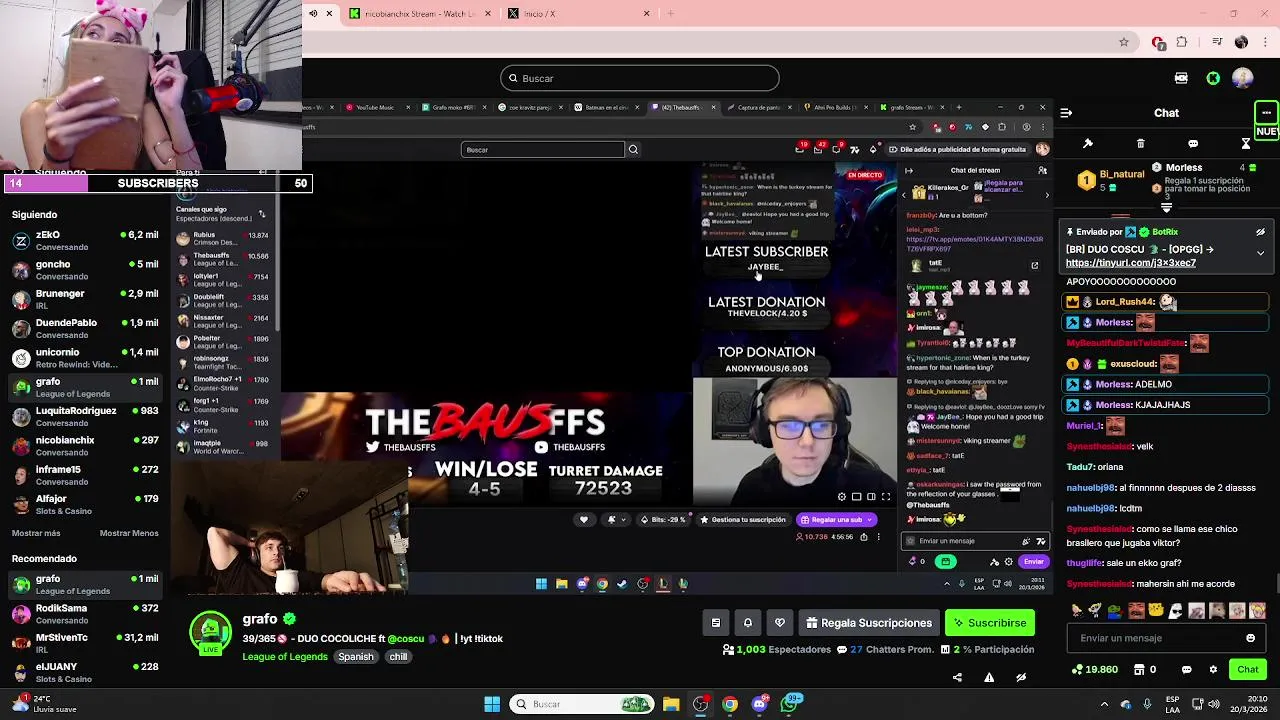
Task: Open File Explorer from taskbar
Action: (x=671, y=704)
